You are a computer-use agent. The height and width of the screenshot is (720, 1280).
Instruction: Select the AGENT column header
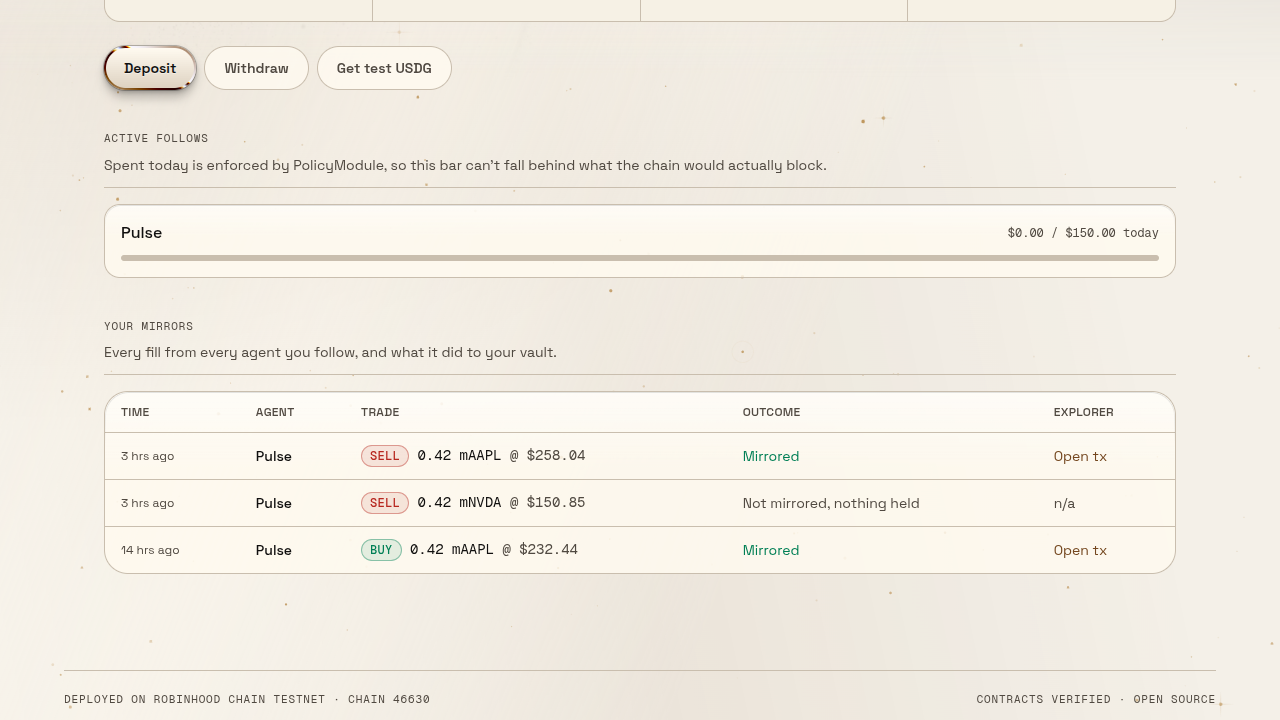pos(275,412)
